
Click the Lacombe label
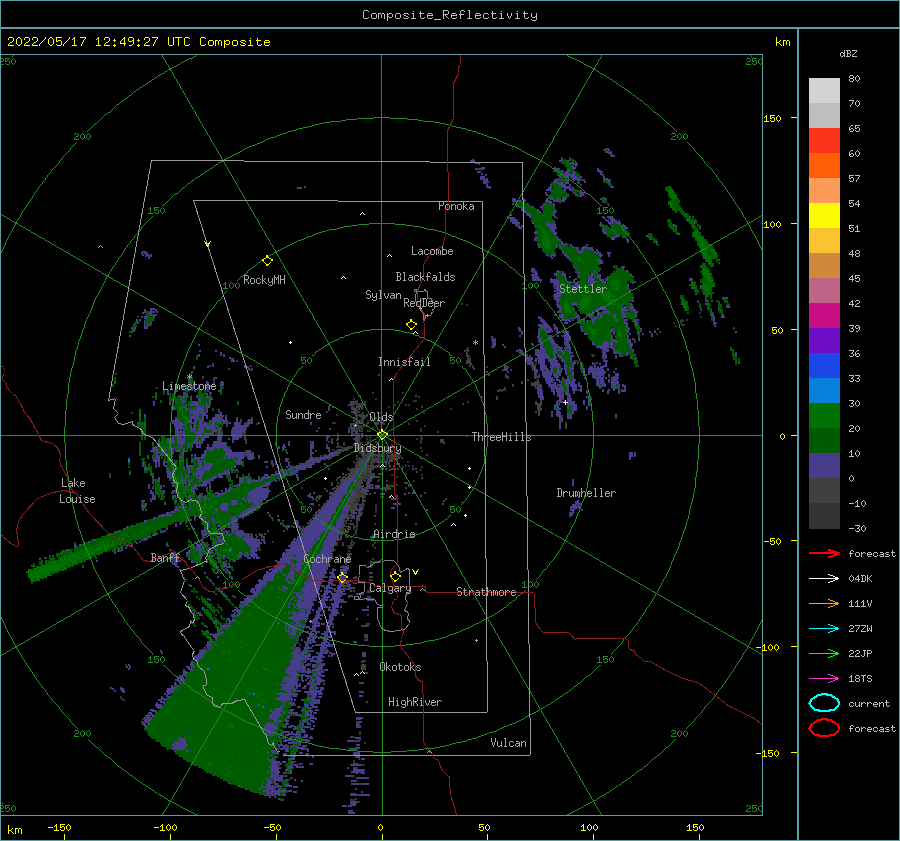432,251
